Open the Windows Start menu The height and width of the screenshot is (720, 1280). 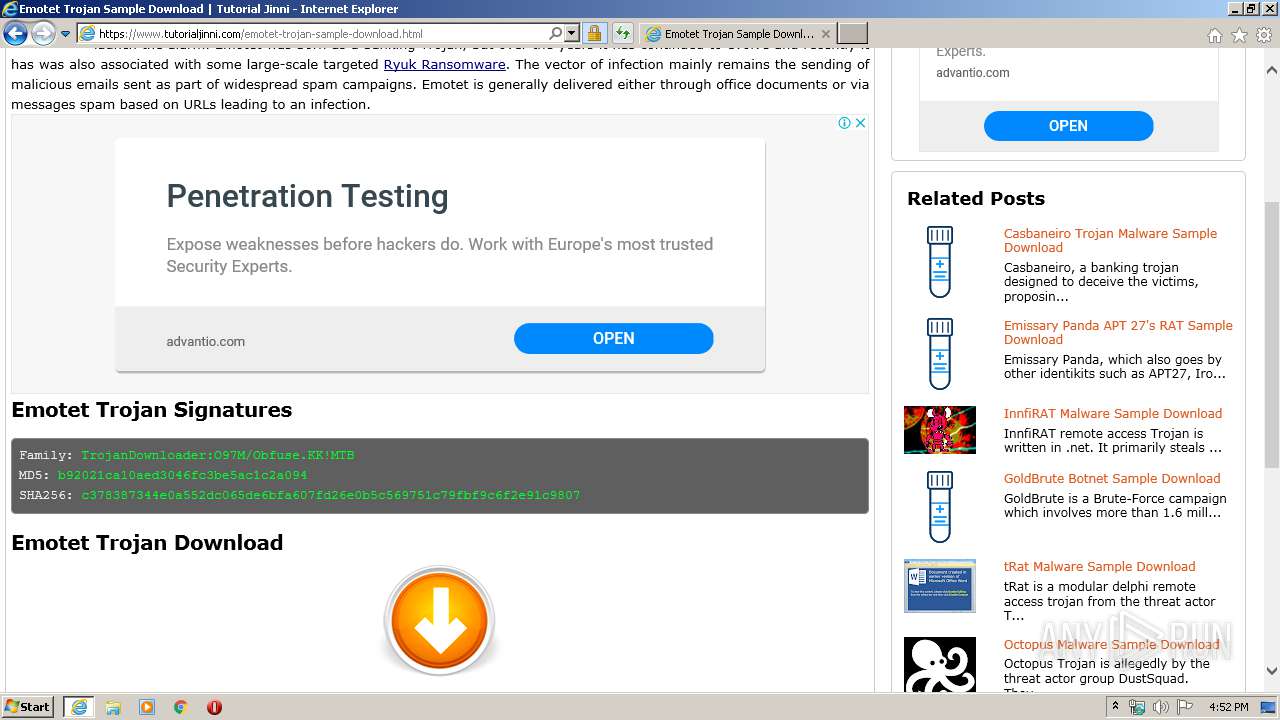pyautogui.click(x=28, y=706)
